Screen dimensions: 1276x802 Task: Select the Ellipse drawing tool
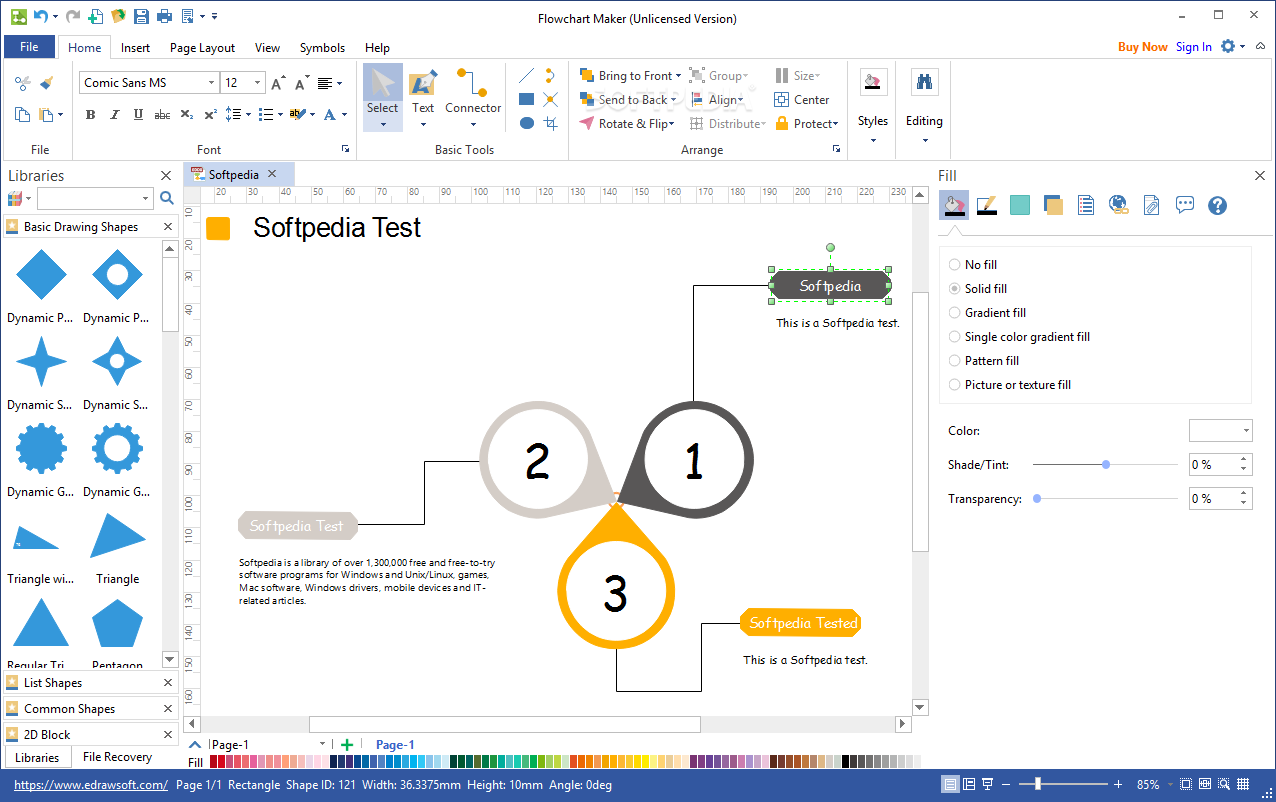click(x=526, y=123)
